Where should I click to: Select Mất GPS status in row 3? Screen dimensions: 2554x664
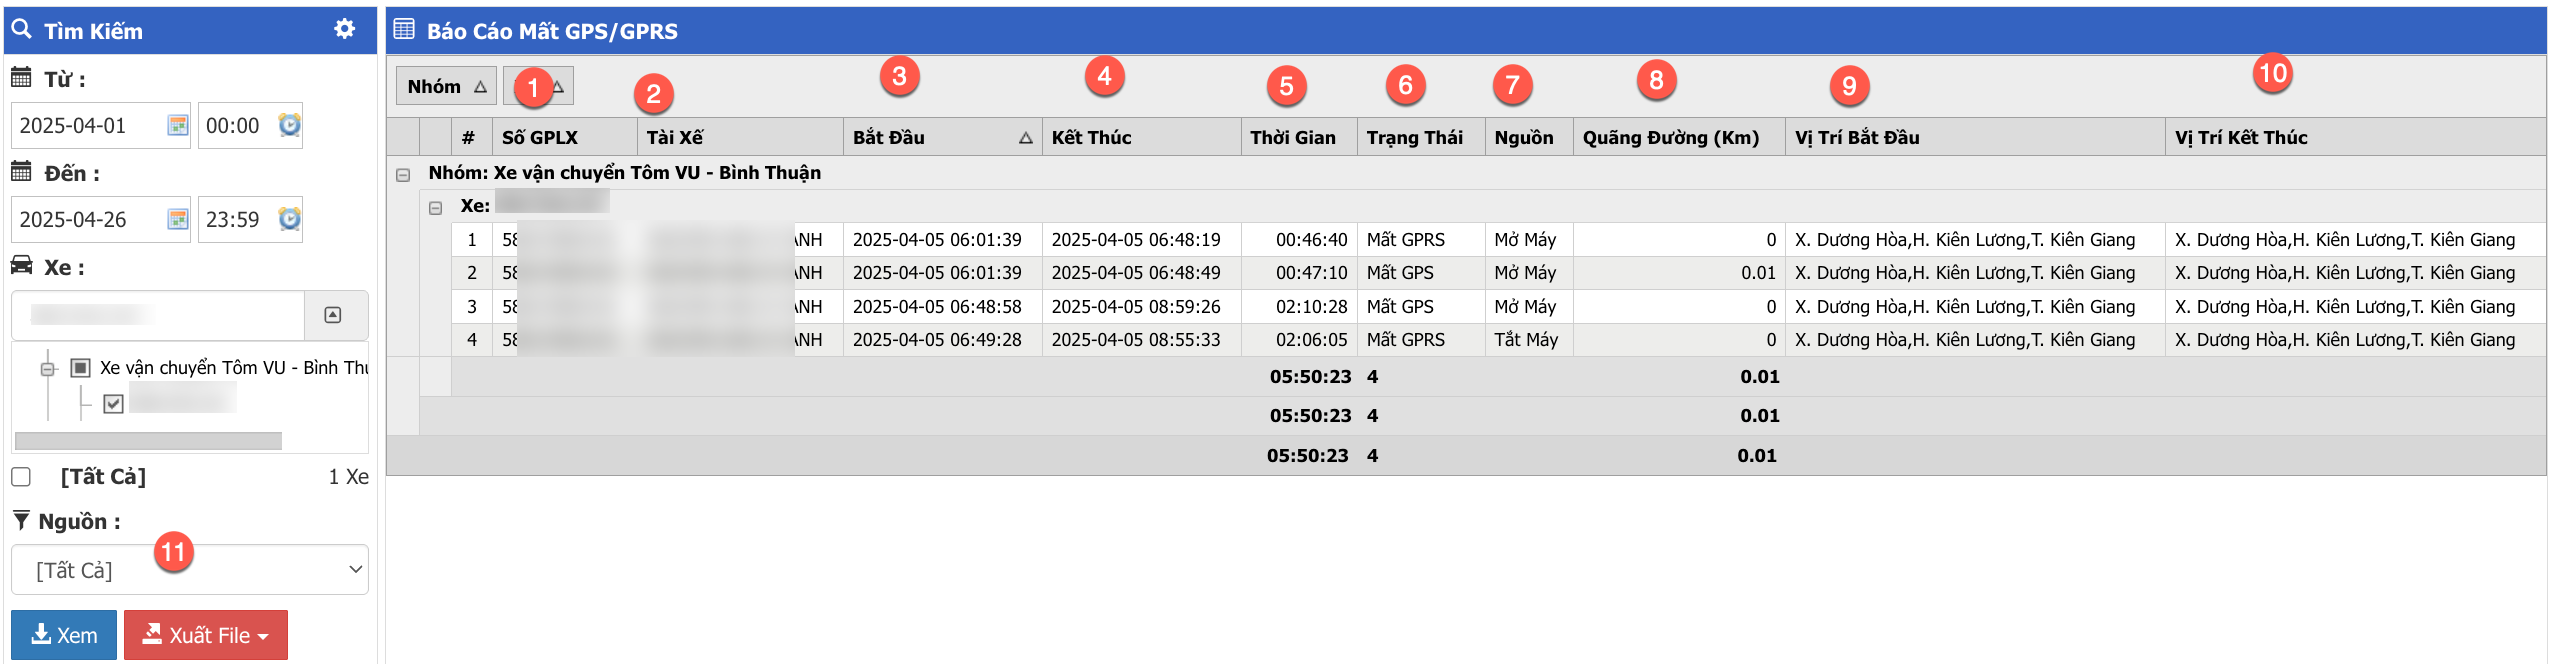(1421, 307)
